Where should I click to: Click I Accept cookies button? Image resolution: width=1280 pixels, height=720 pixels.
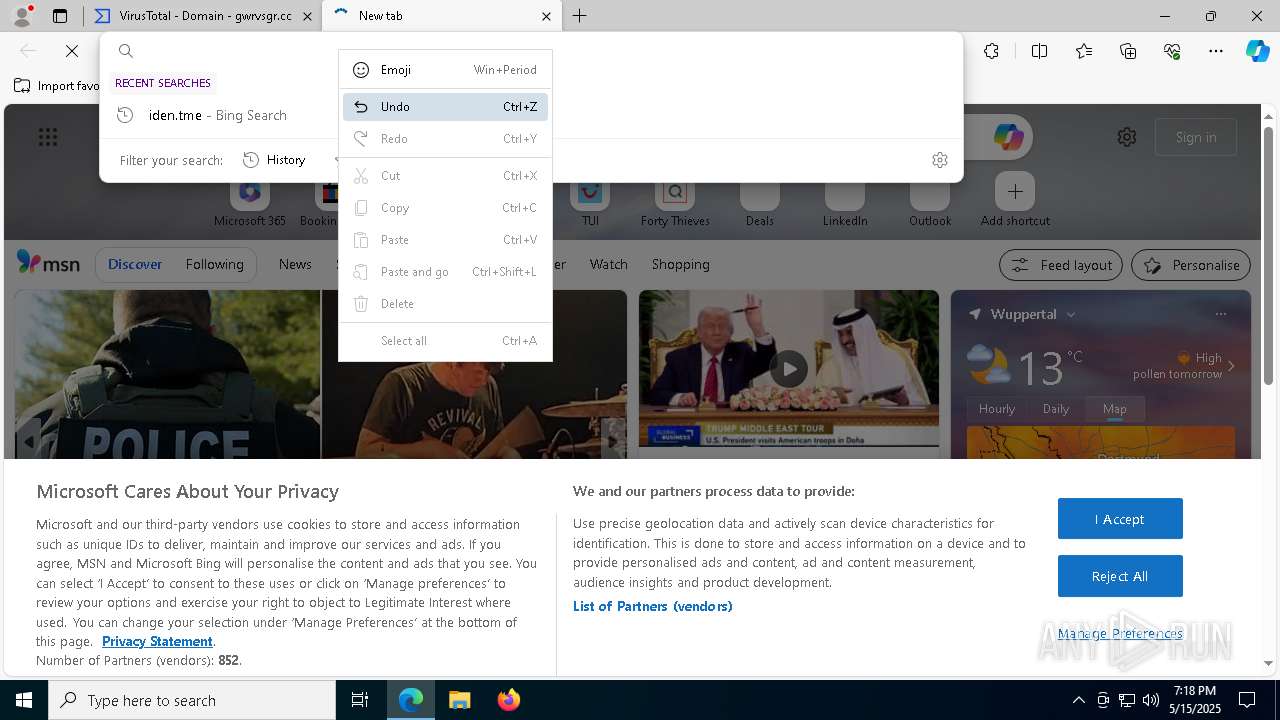(x=1120, y=519)
